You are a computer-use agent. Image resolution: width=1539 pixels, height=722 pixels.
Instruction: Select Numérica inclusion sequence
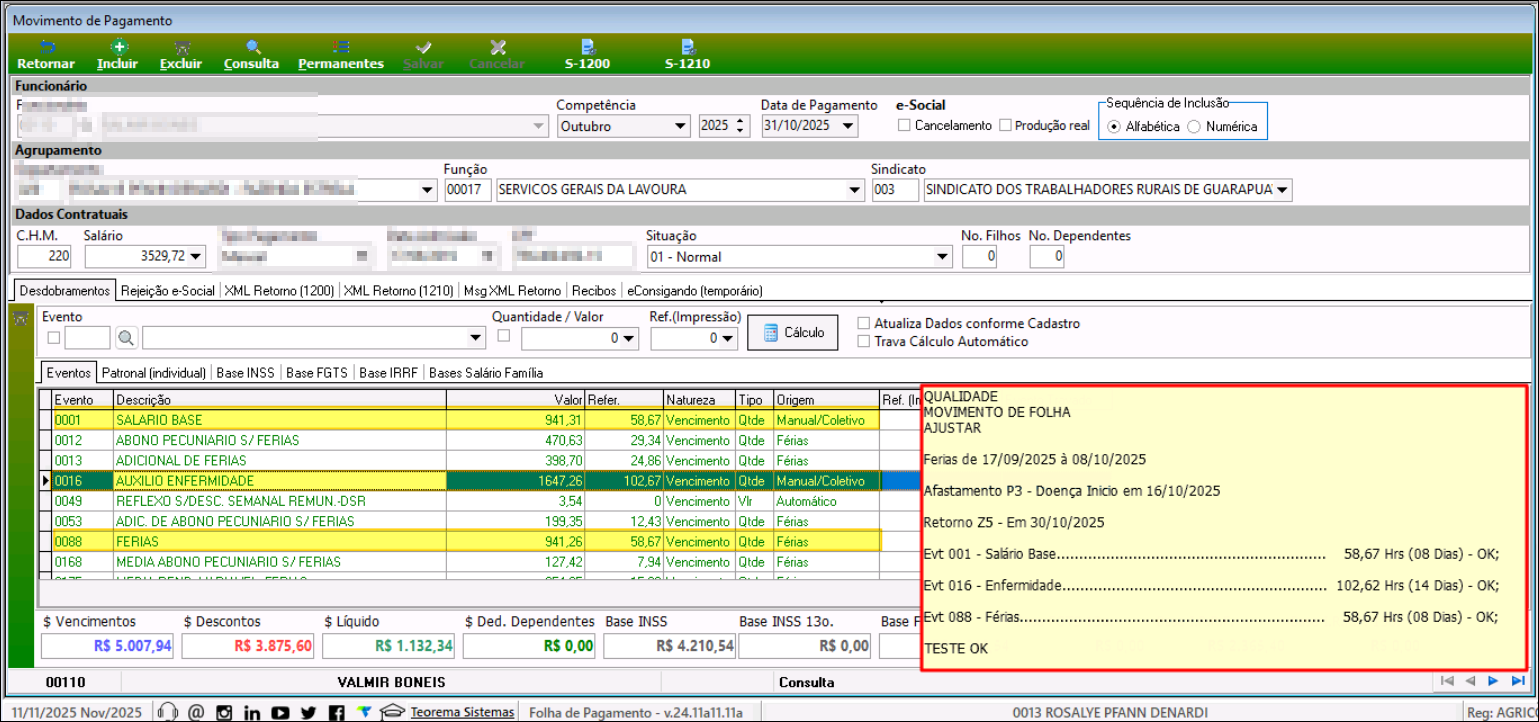point(1193,127)
